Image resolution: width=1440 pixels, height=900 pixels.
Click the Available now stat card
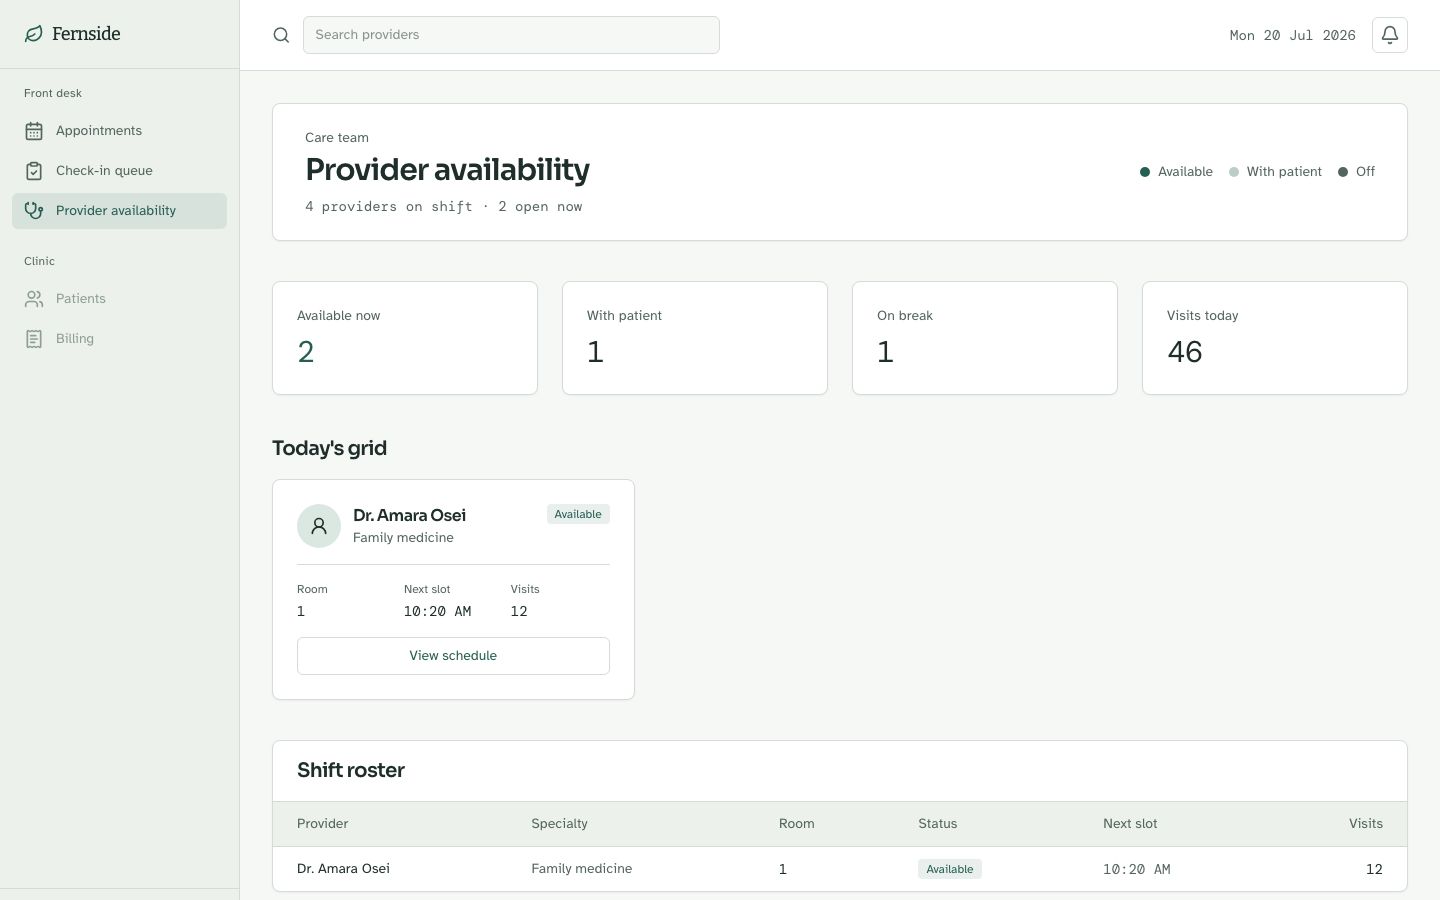tap(405, 338)
